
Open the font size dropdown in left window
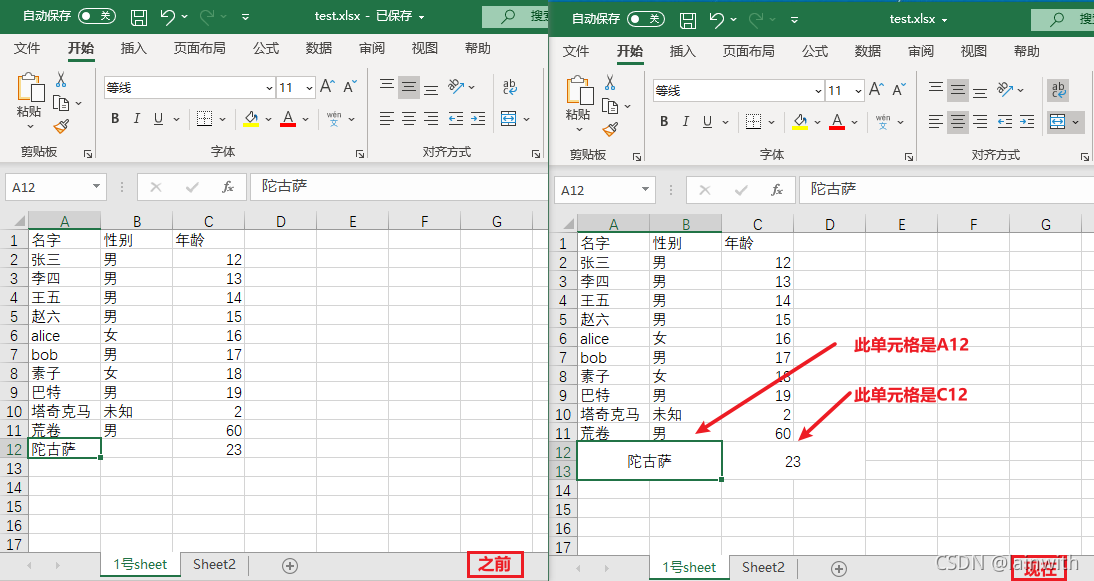tap(309, 88)
